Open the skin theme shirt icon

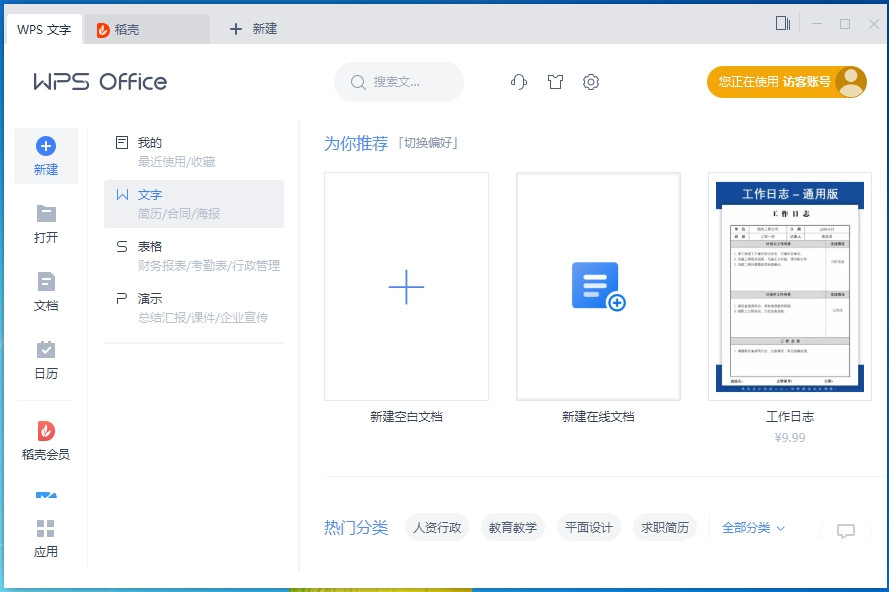point(555,82)
